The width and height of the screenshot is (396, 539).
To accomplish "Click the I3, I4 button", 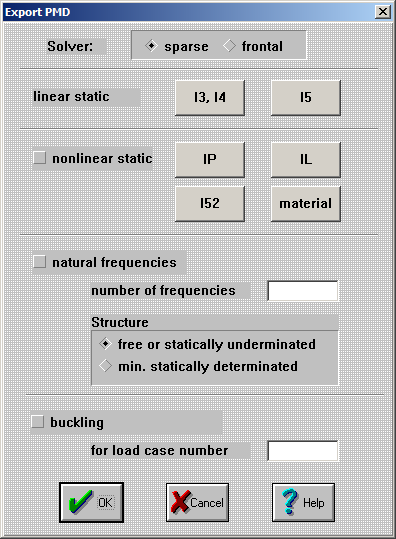I will 210,98.
